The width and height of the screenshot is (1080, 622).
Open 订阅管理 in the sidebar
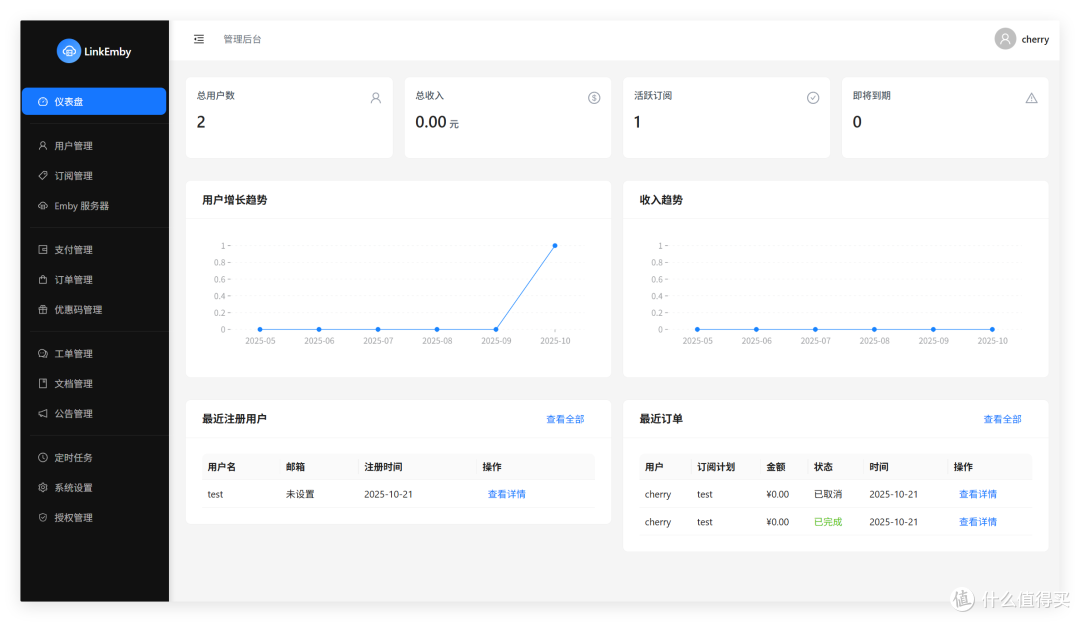(94, 176)
